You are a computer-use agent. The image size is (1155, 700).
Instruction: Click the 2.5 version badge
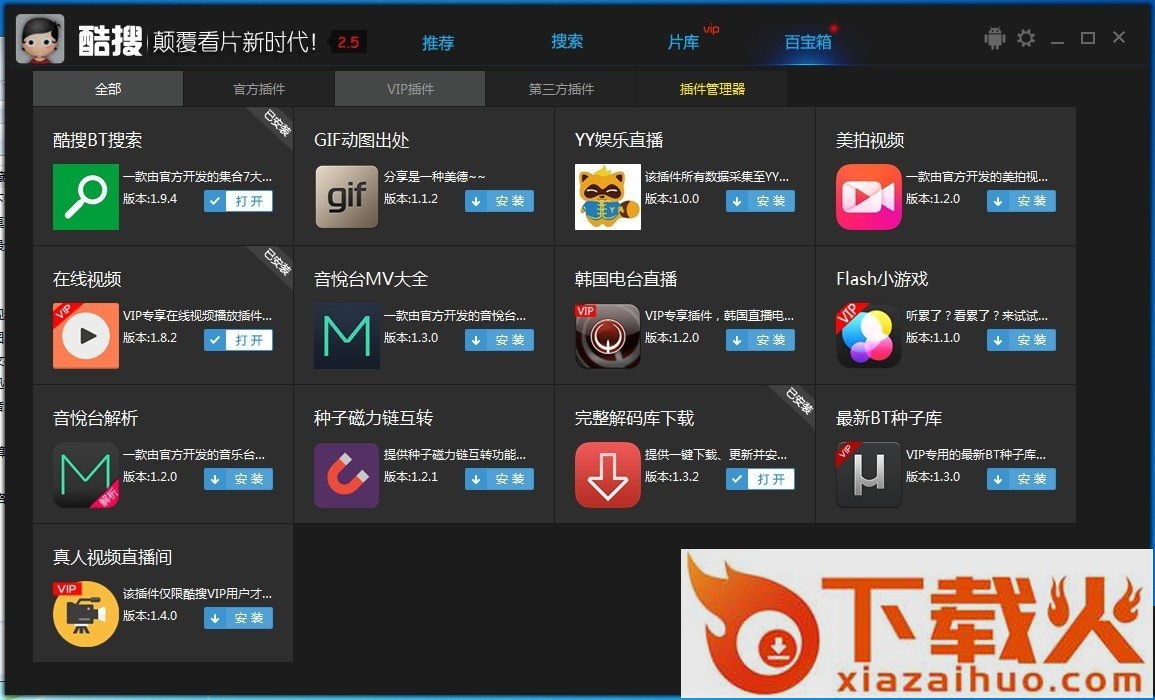point(348,42)
